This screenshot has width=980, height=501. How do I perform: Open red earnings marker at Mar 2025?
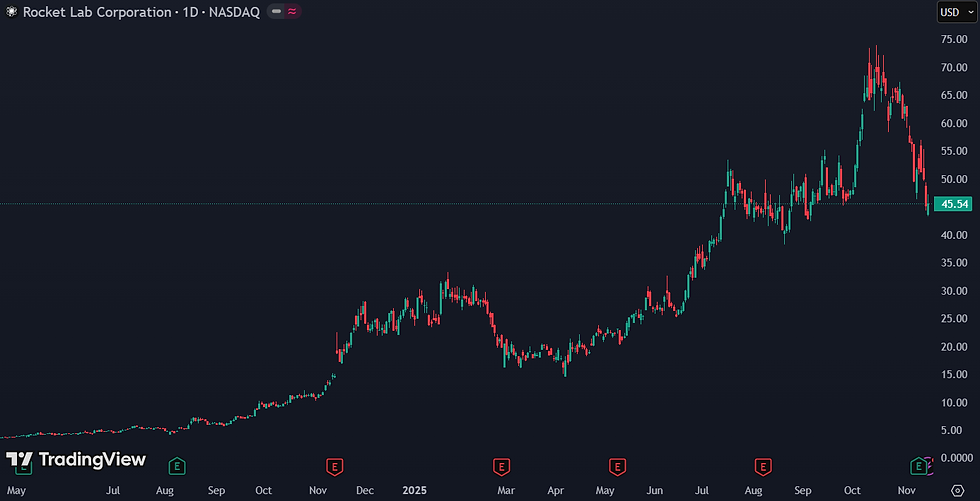point(501,465)
